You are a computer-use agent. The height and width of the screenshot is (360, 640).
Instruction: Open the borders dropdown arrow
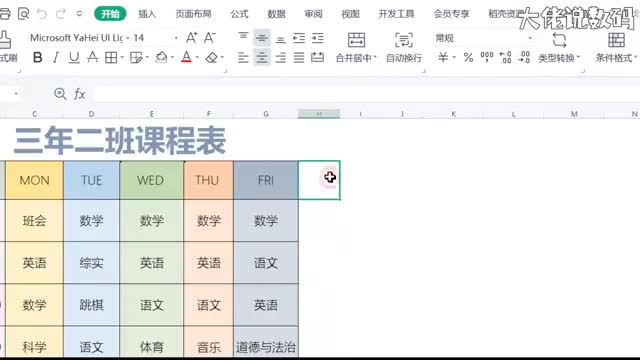pos(122,58)
